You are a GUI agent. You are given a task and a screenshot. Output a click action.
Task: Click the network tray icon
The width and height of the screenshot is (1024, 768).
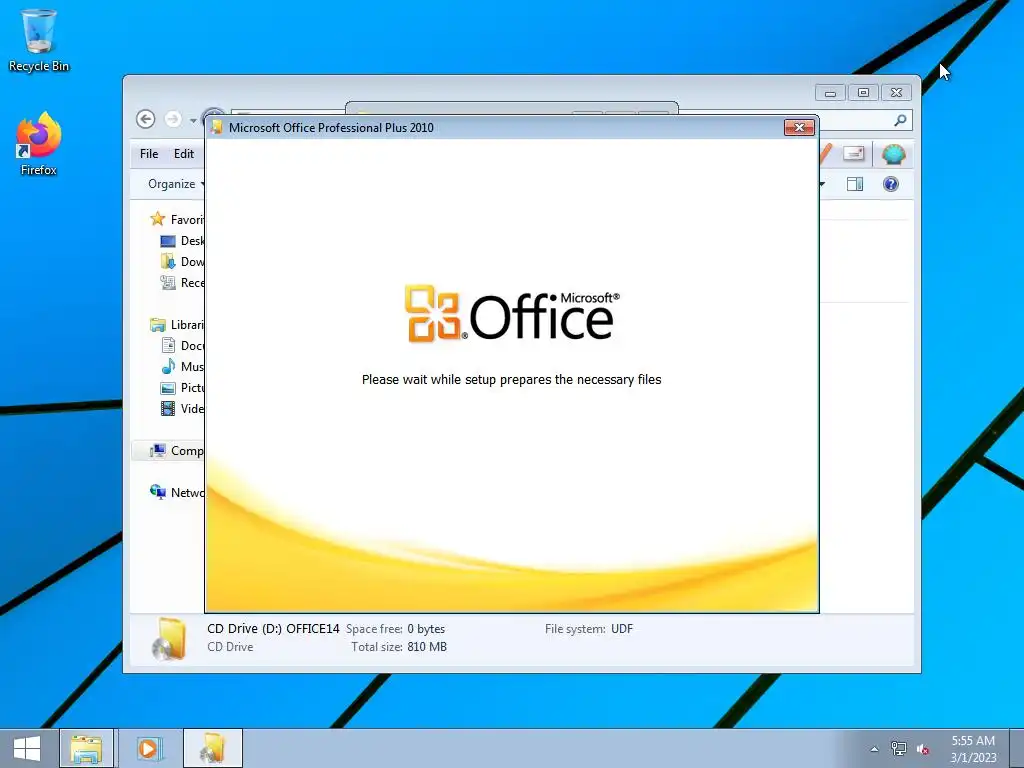(x=899, y=749)
